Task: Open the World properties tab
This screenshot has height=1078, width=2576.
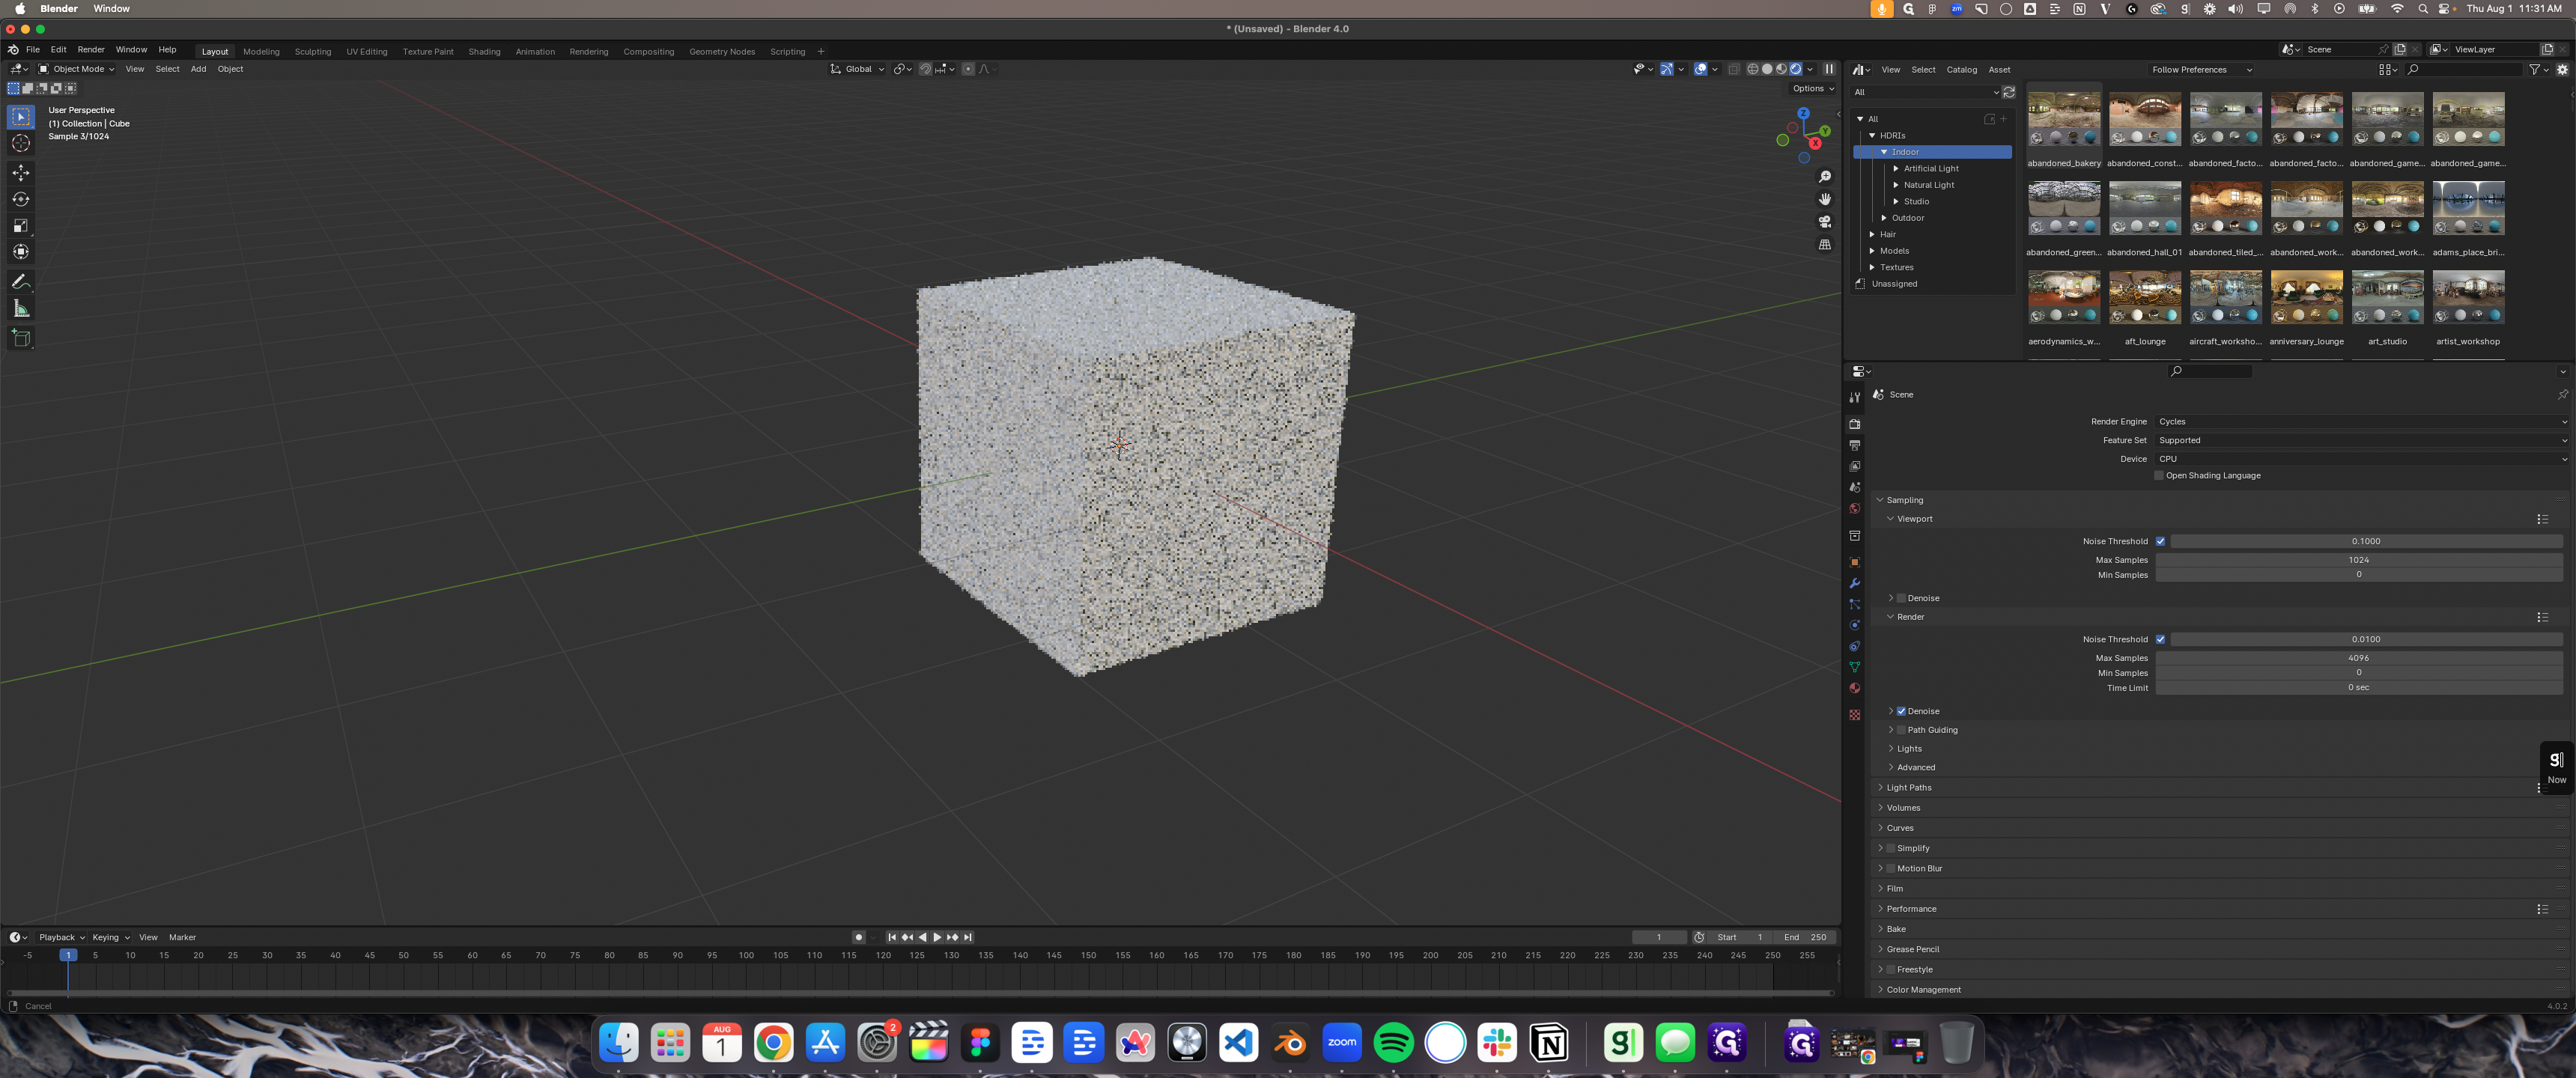Action: [x=1855, y=508]
